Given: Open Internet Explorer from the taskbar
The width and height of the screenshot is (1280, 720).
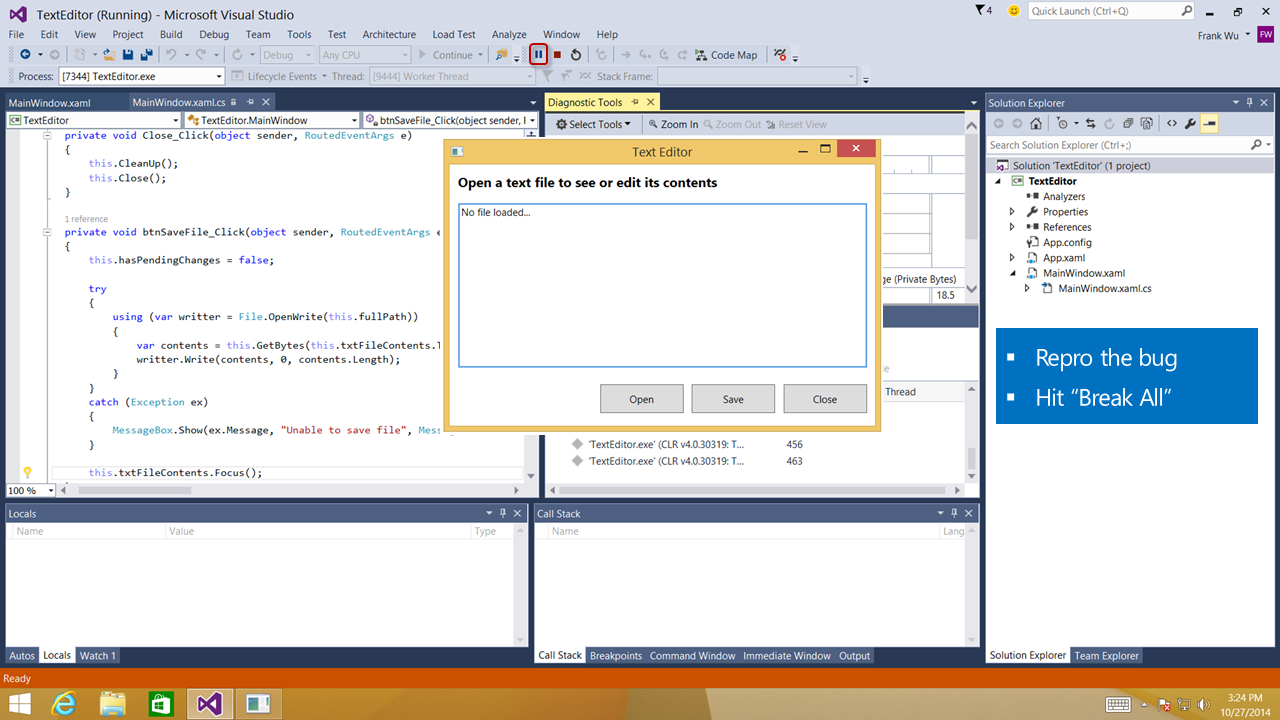Looking at the screenshot, I should [65, 703].
